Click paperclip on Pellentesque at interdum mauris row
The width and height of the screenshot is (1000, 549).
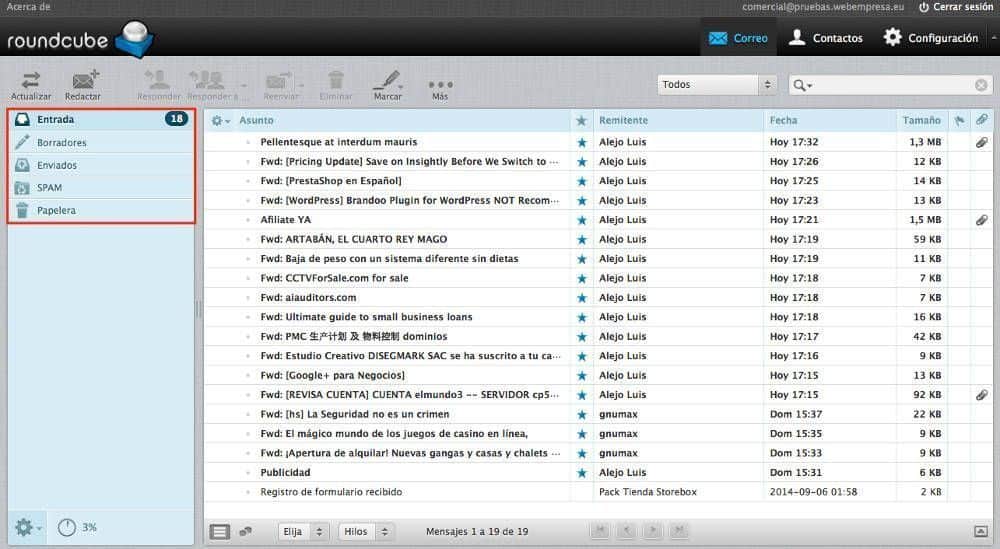[982, 142]
